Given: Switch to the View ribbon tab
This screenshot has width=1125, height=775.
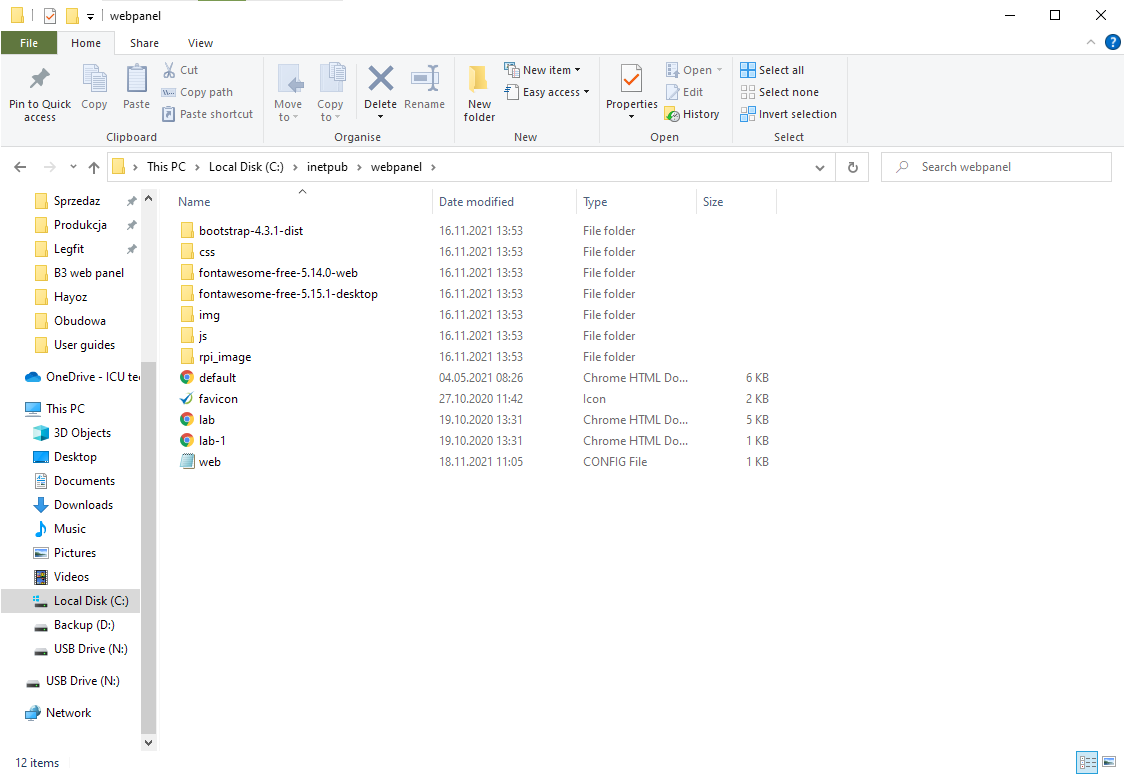Looking at the screenshot, I should point(200,43).
